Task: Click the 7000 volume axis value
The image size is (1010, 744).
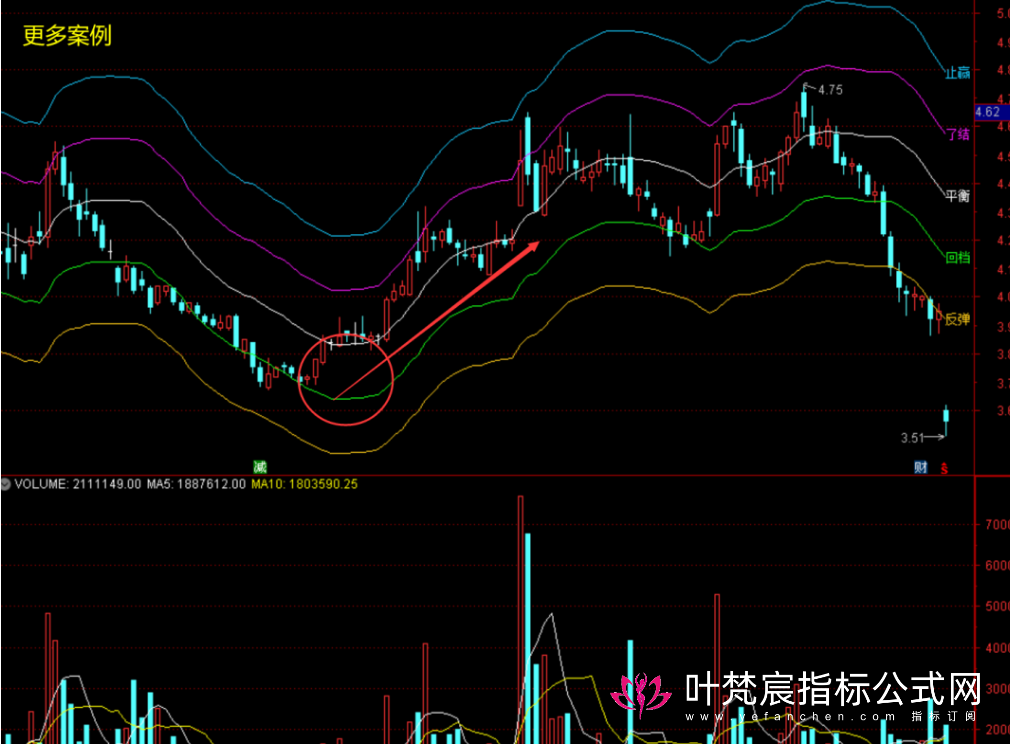Action: (x=997, y=524)
